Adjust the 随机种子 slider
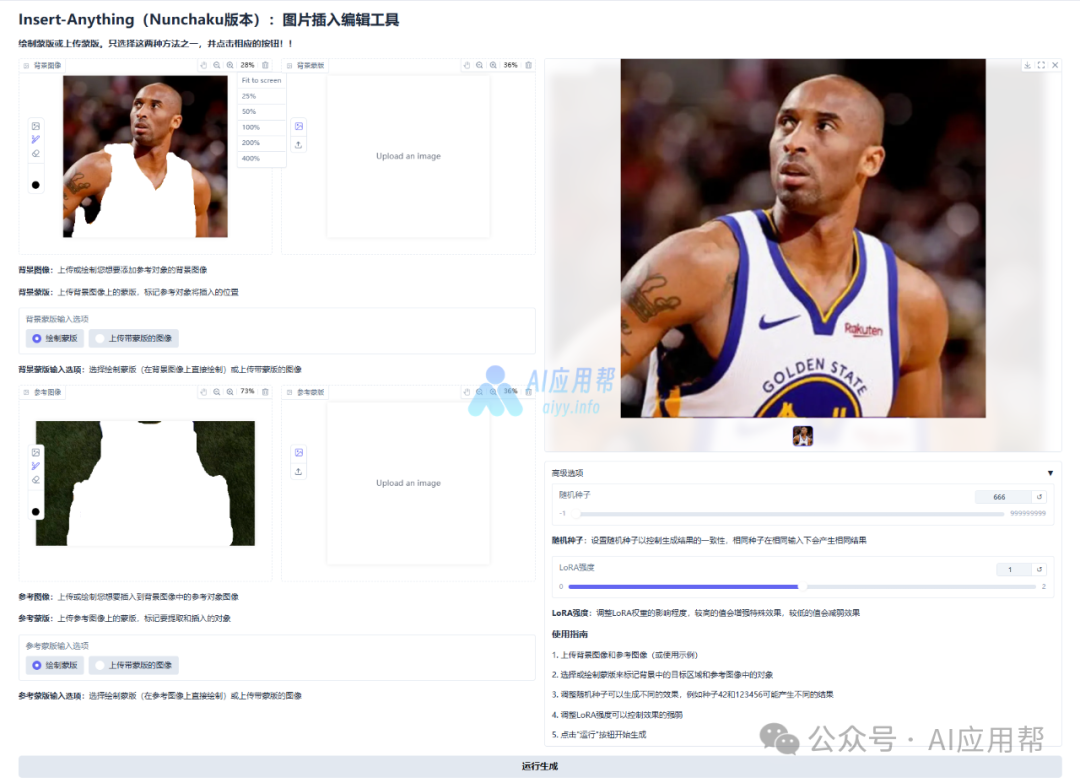1080x783 pixels. point(787,514)
